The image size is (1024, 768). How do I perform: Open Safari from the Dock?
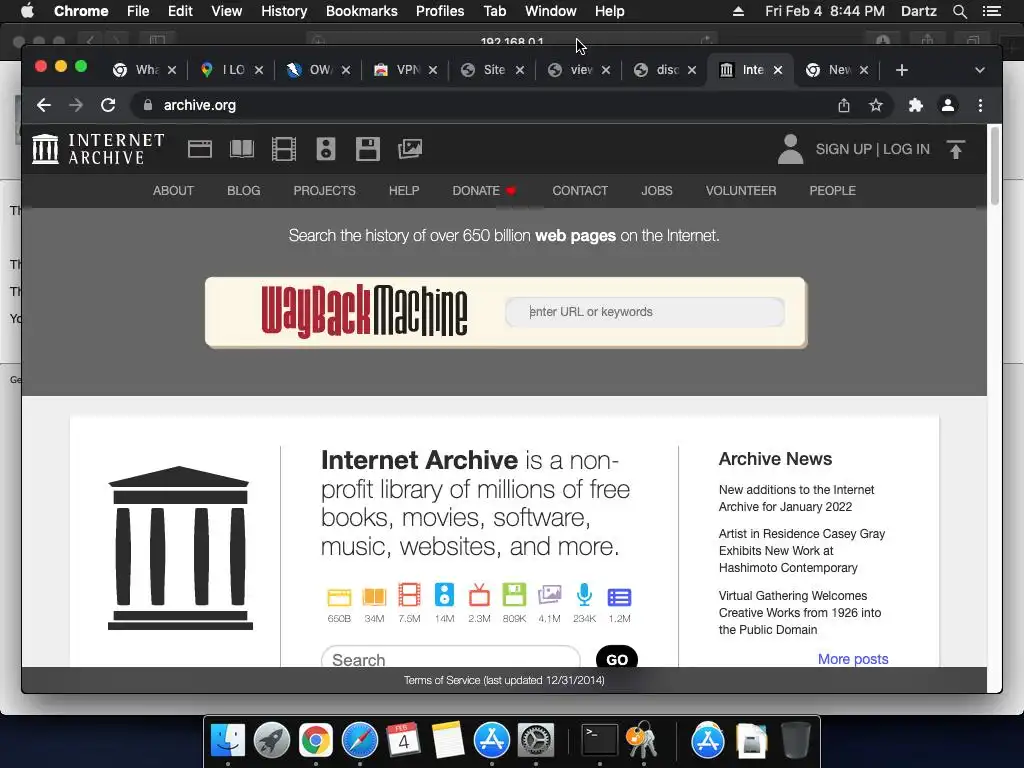click(x=360, y=741)
